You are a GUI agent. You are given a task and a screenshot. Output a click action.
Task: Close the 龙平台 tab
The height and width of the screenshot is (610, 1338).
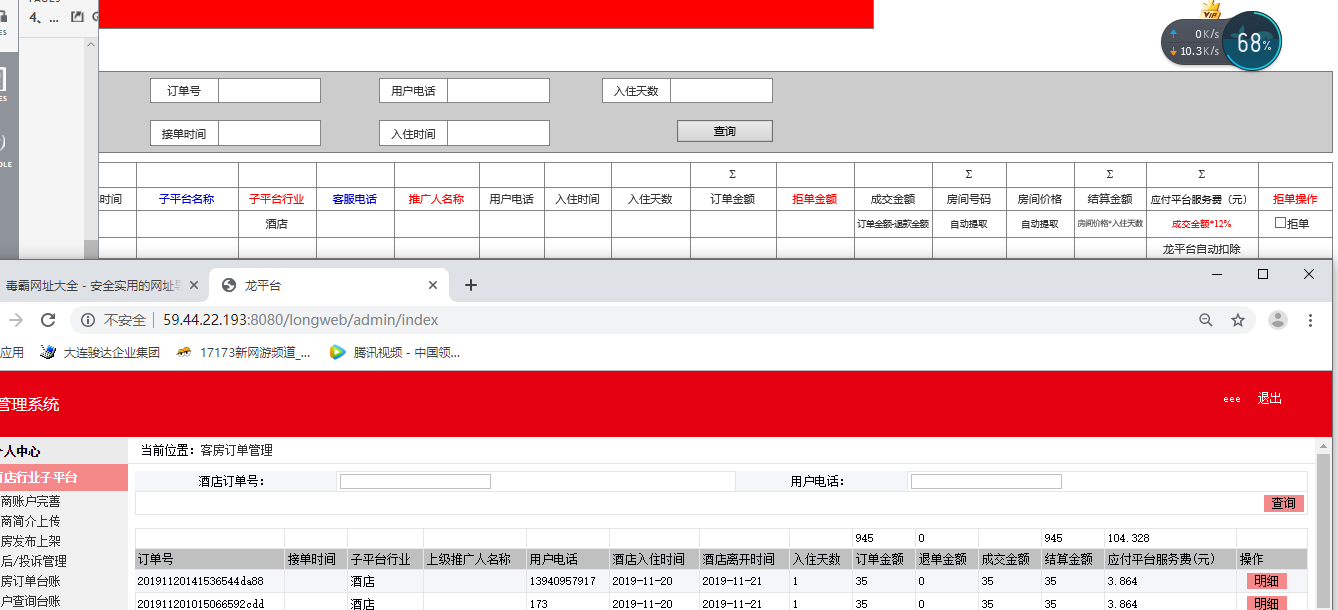coord(433,285)
